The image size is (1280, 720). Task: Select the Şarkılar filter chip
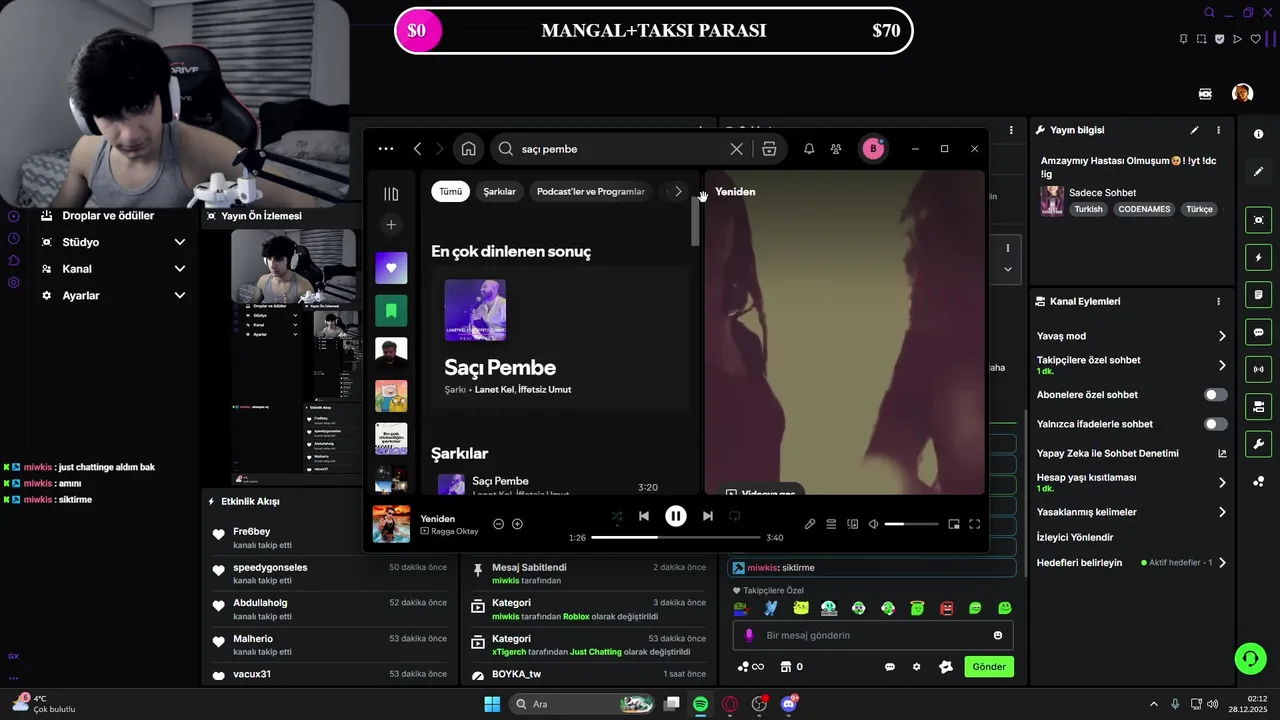click(500, 191)
